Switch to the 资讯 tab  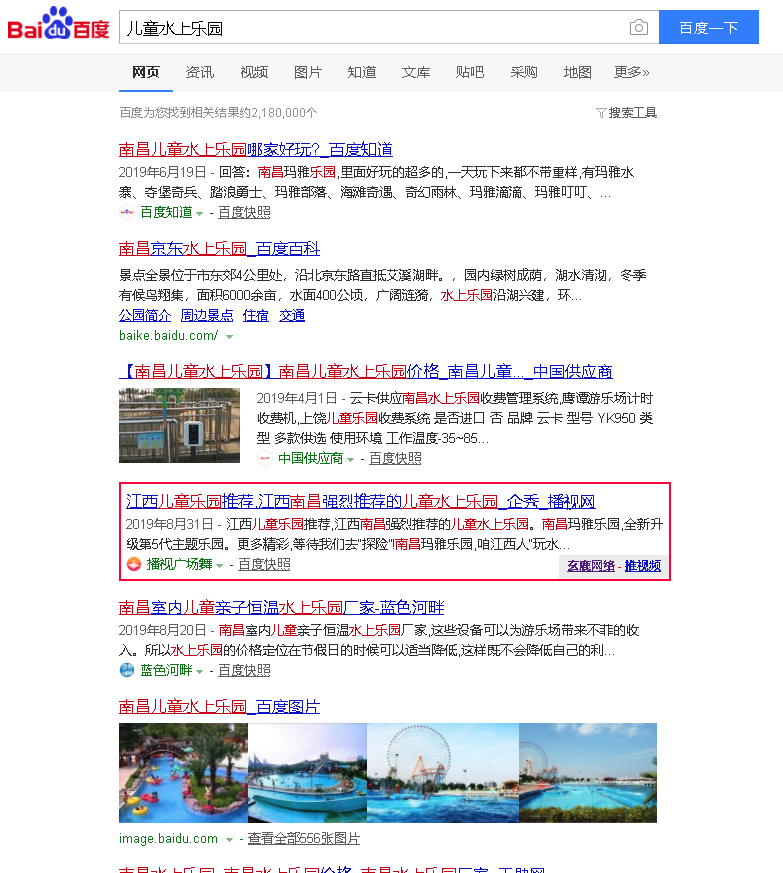[199, 72]
